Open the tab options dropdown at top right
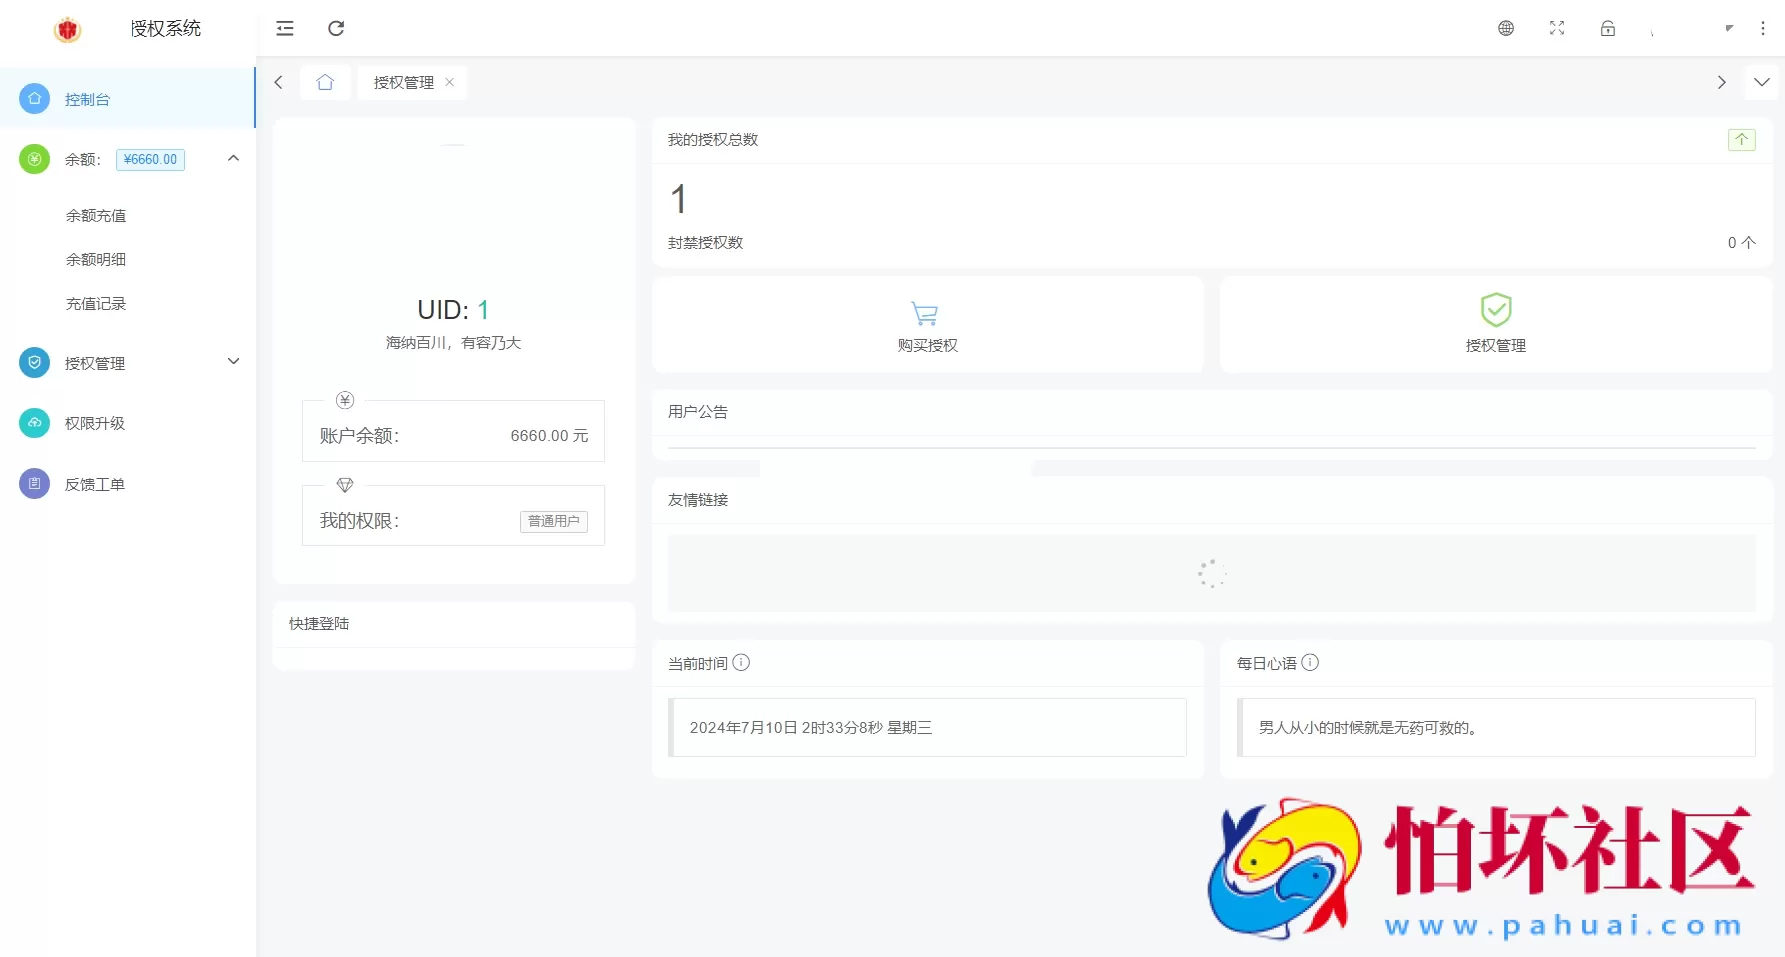 pyautogui.click(x=1762, y=82)
